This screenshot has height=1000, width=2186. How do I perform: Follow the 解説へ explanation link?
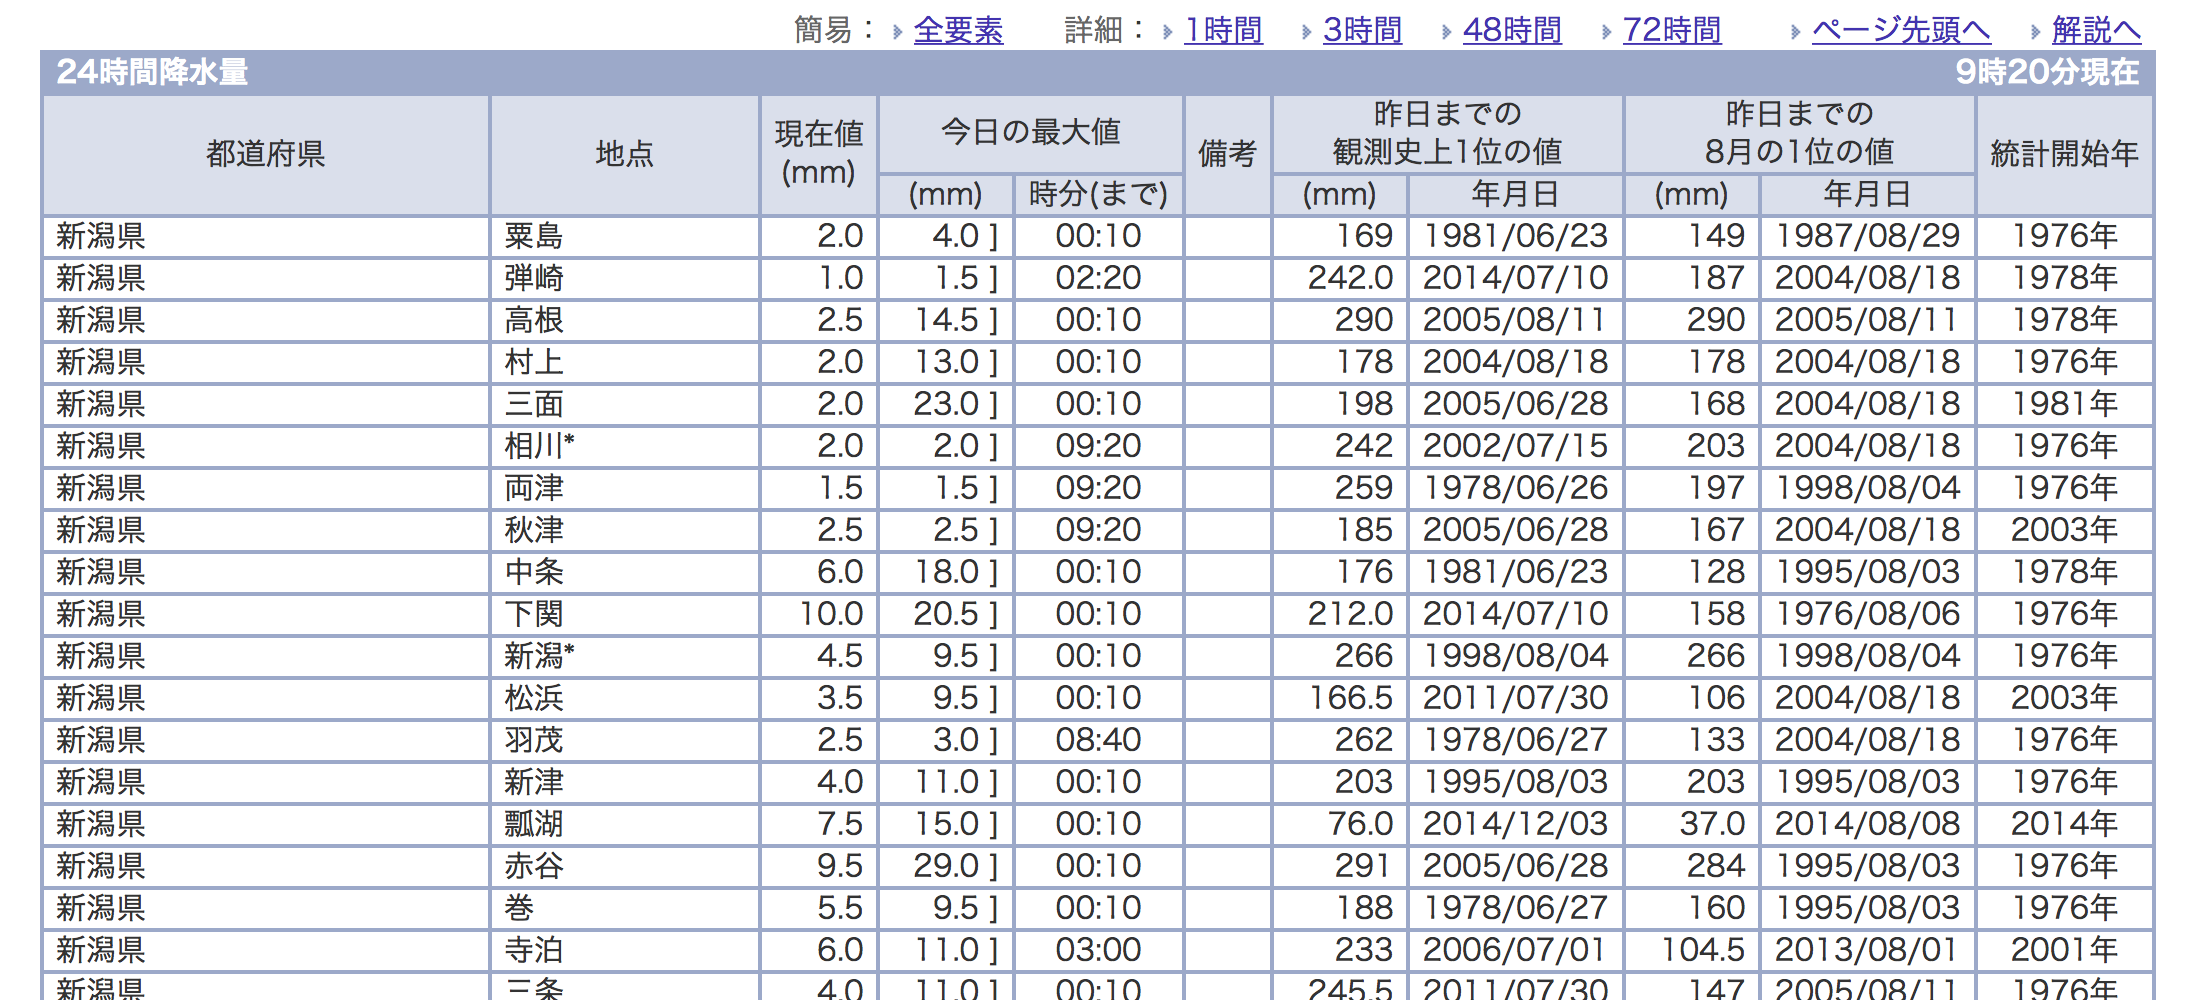point(2096,30)
